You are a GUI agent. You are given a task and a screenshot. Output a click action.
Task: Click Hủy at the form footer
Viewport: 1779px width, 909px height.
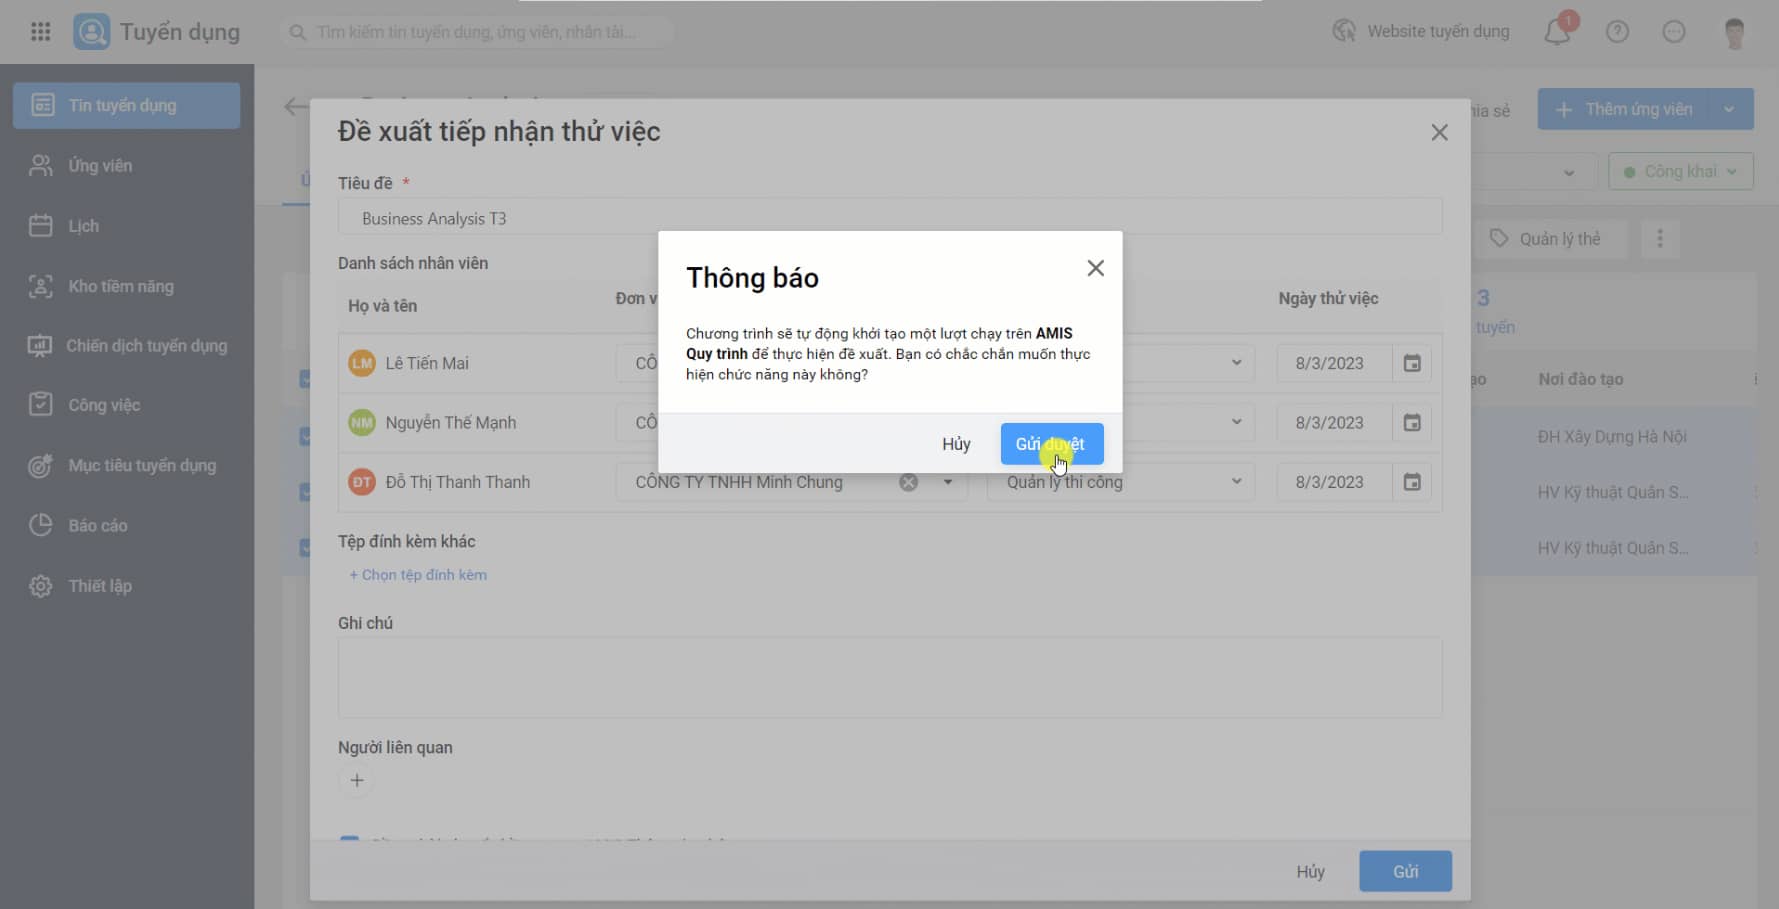tap(1310, 872)
